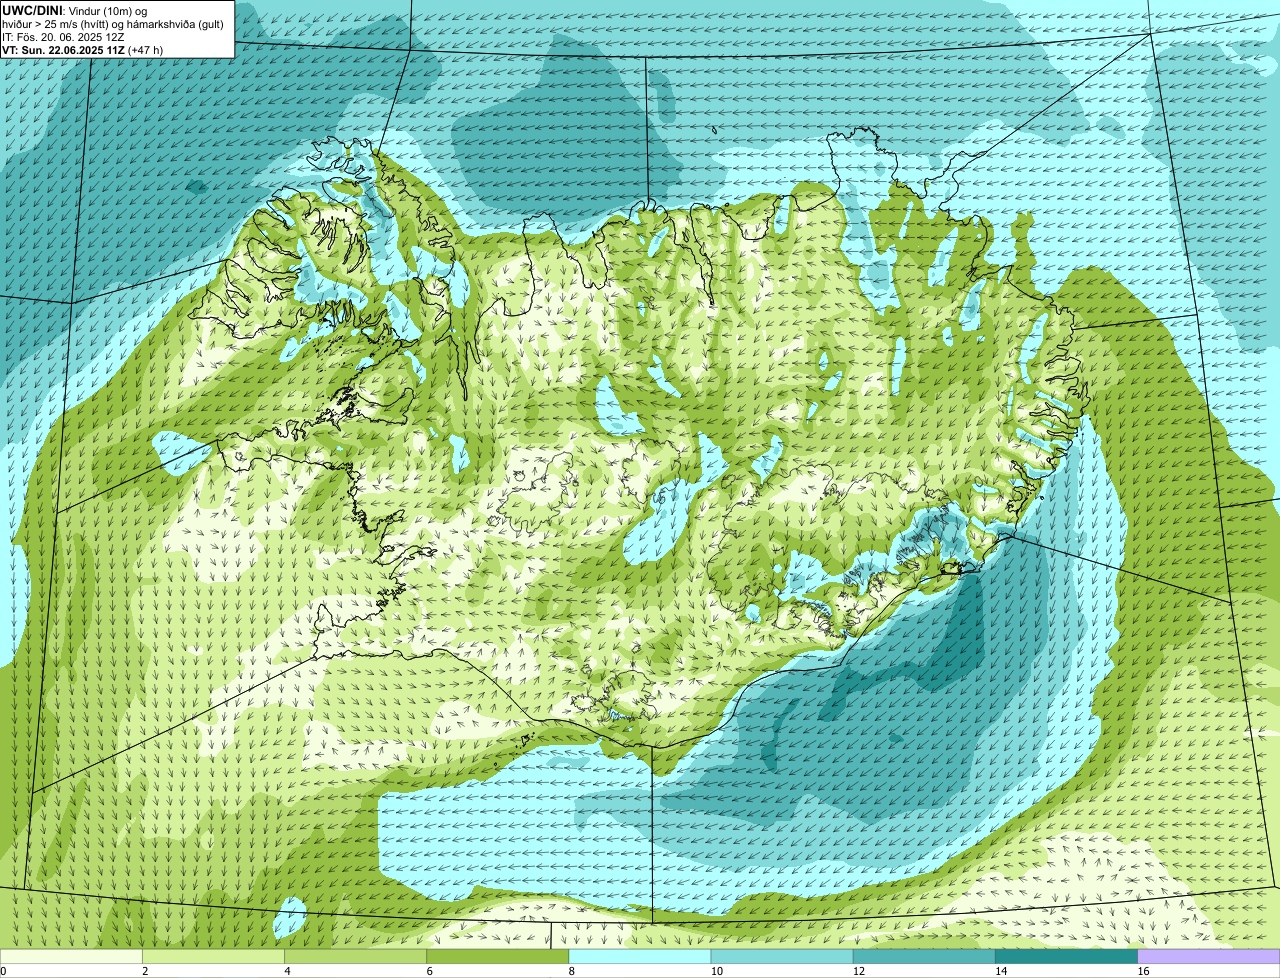
Task: Select the light green 2–4 m/s legend color
Action: (x=213, y=956)
